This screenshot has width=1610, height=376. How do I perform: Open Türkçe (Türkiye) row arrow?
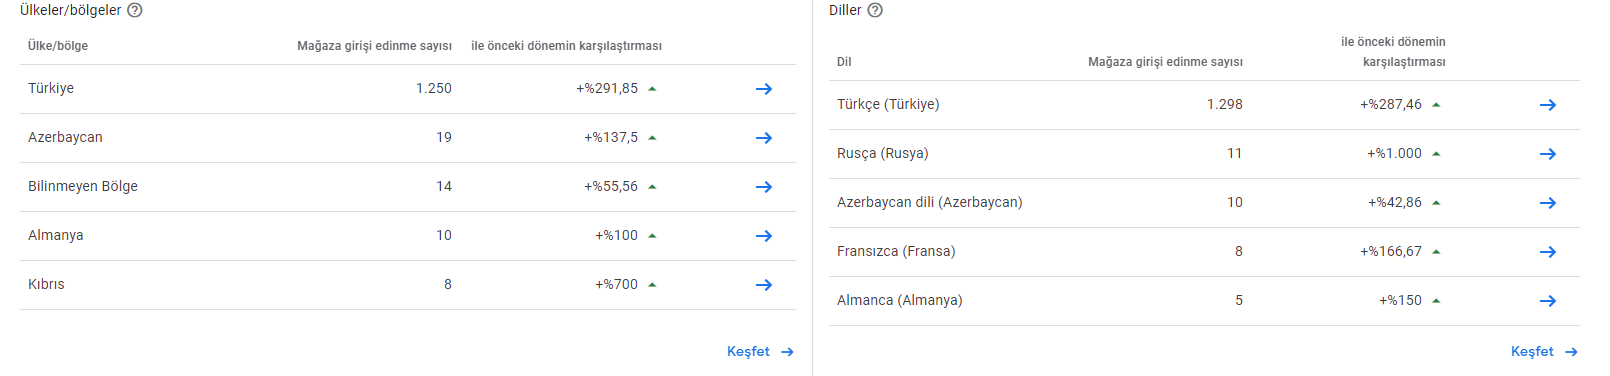coord(1548,105)
